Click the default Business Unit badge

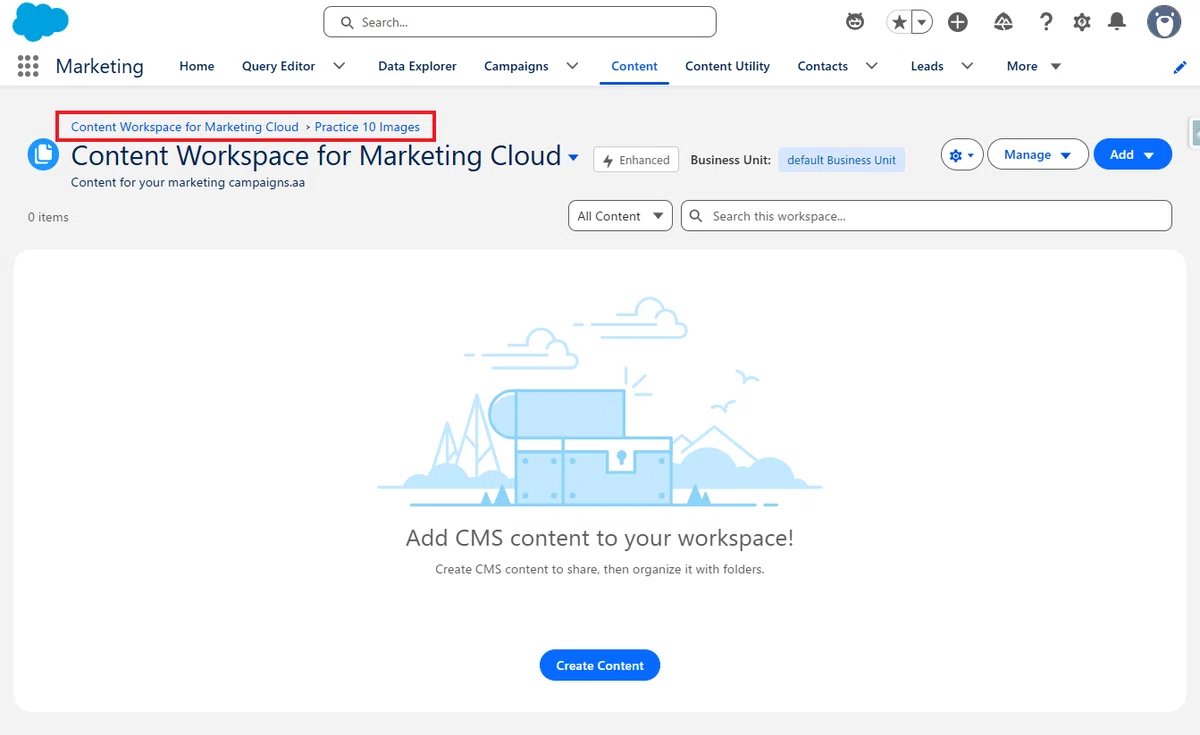(x=842, y=160)
